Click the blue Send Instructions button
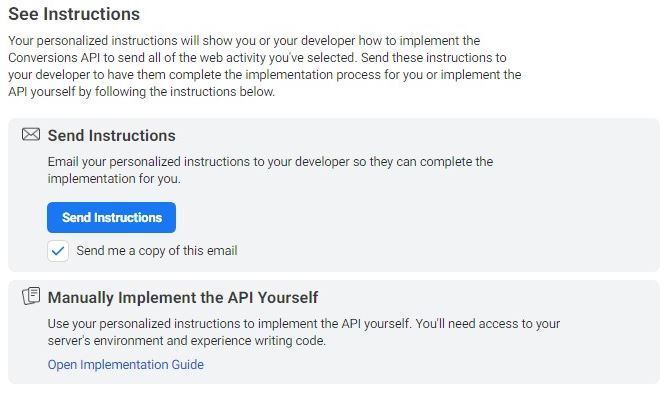669x396 pixels. coord(111,217)
